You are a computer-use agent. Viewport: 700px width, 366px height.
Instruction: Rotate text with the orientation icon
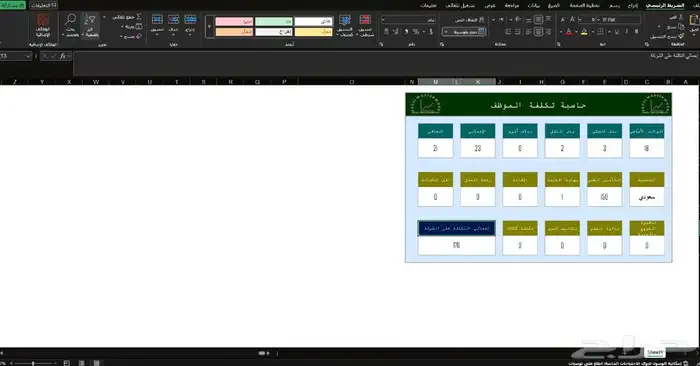tap(518, 20)
